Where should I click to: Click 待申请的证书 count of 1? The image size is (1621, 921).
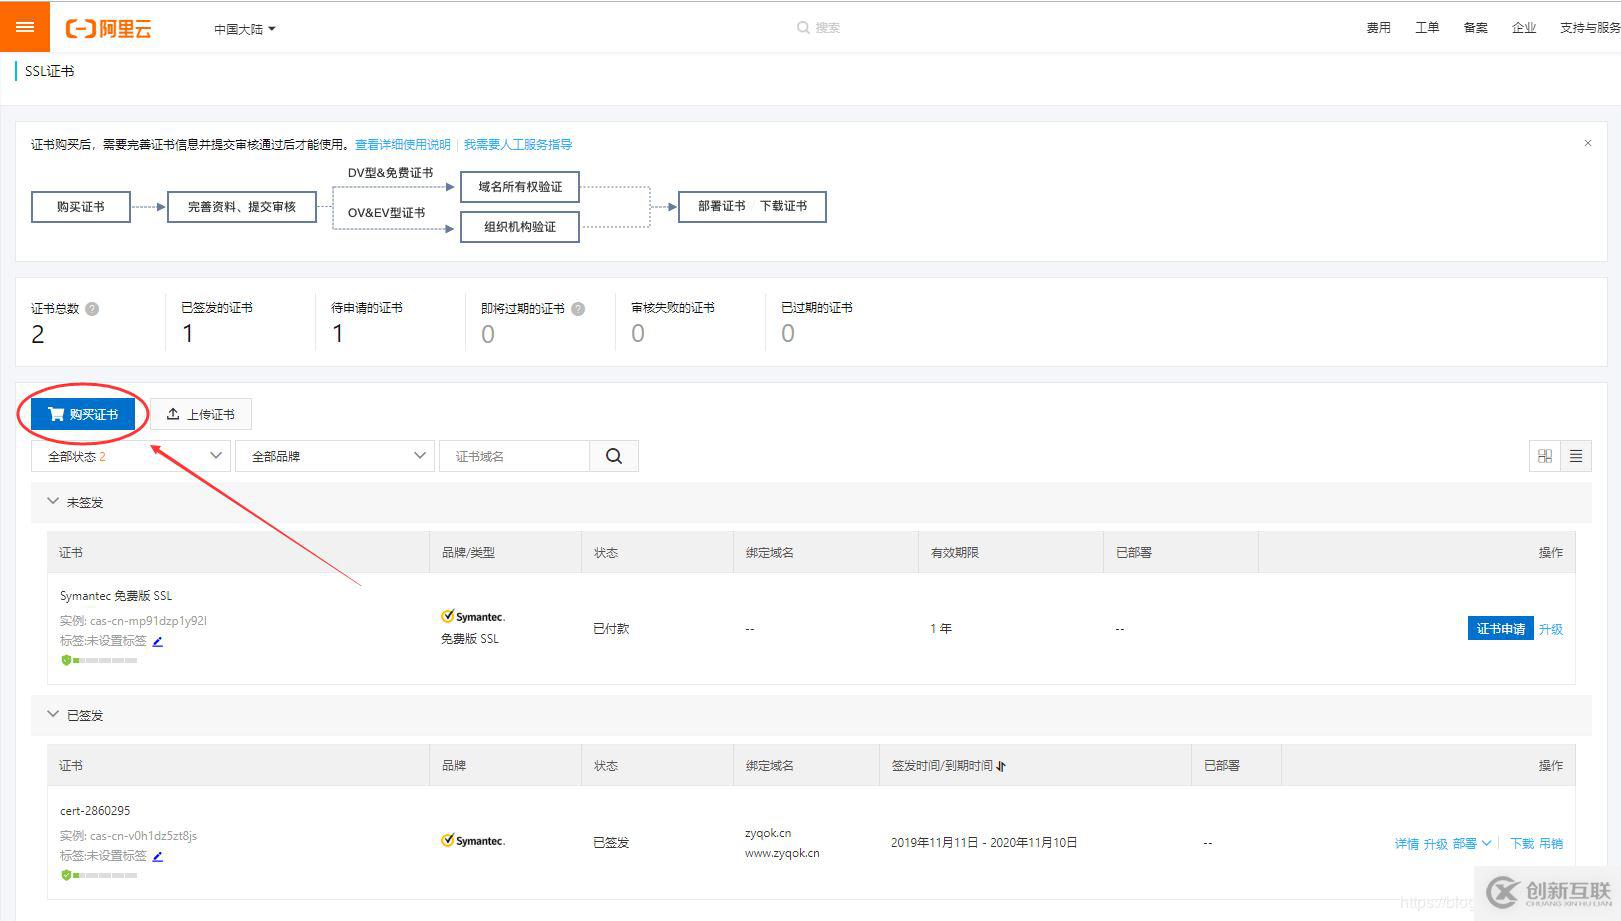338,334
